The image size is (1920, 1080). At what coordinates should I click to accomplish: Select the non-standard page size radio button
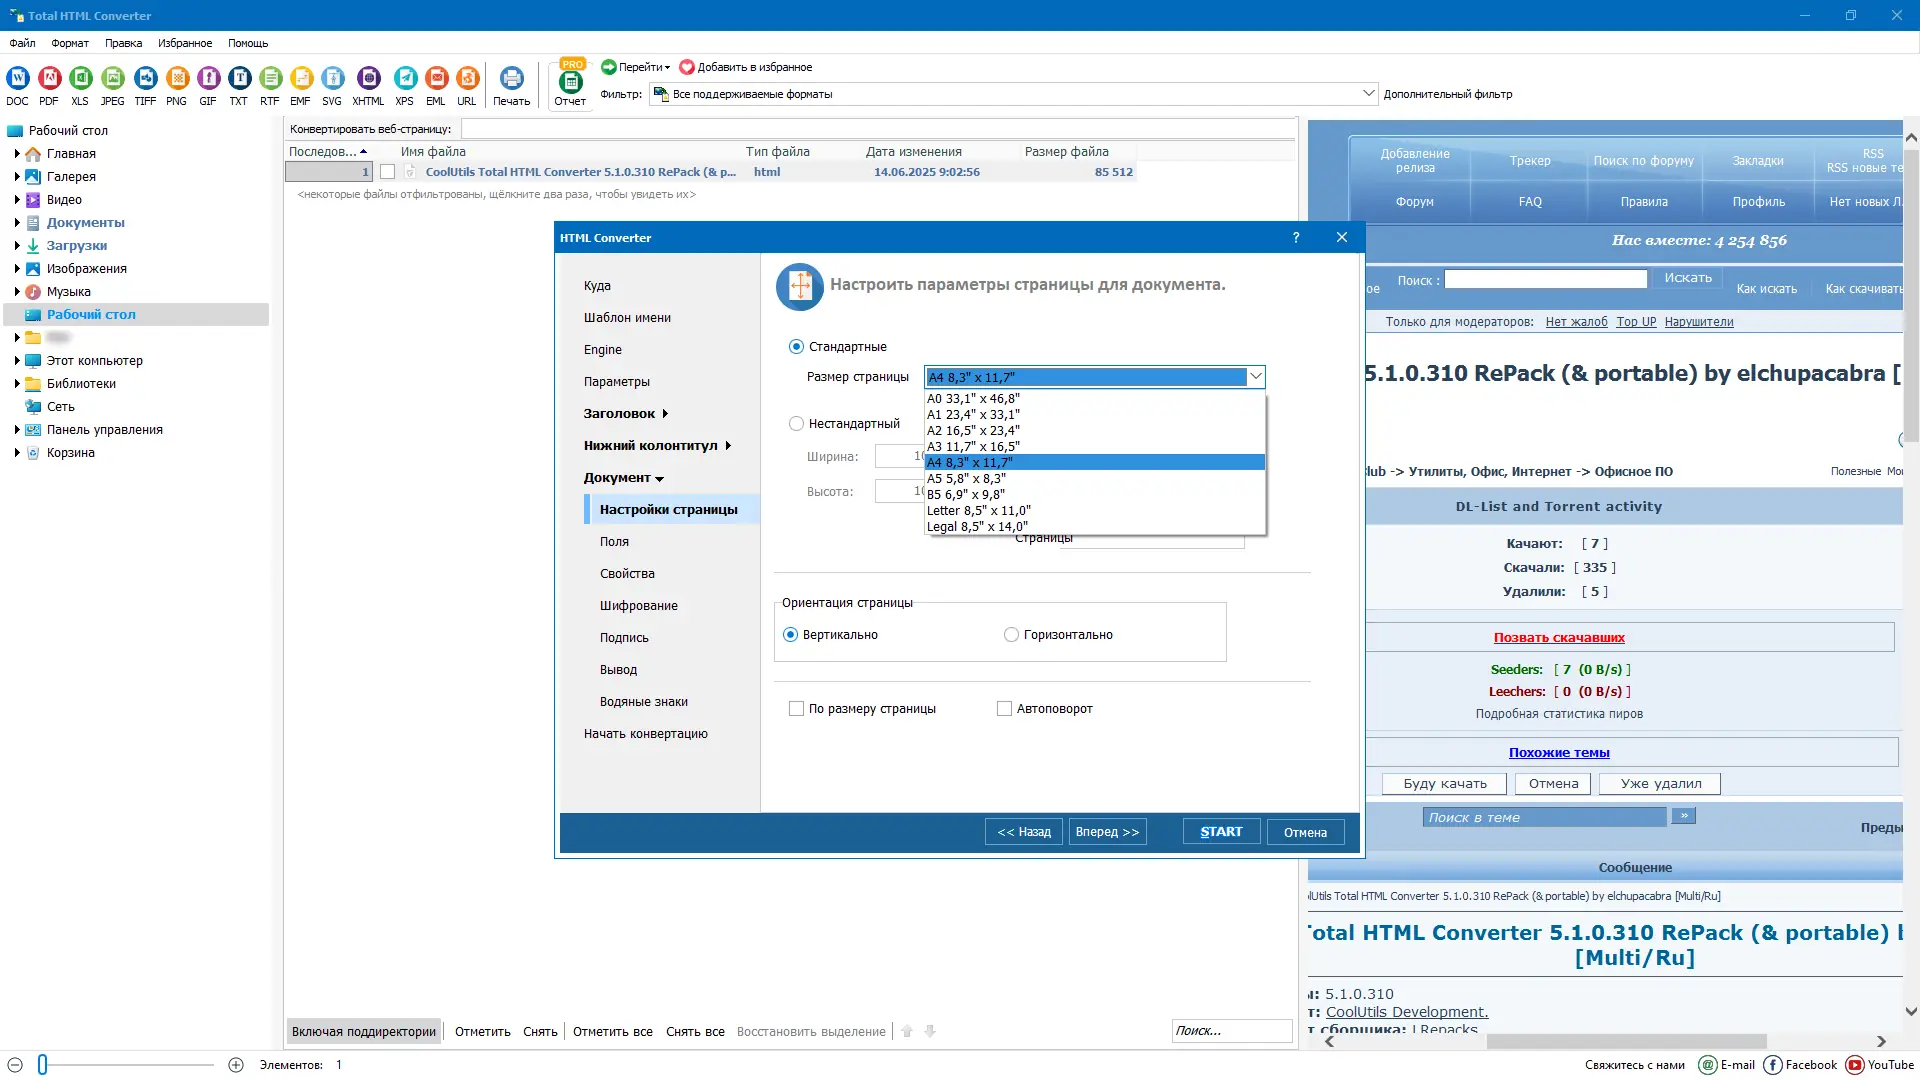pyautogui.click(x=796, y=424)
